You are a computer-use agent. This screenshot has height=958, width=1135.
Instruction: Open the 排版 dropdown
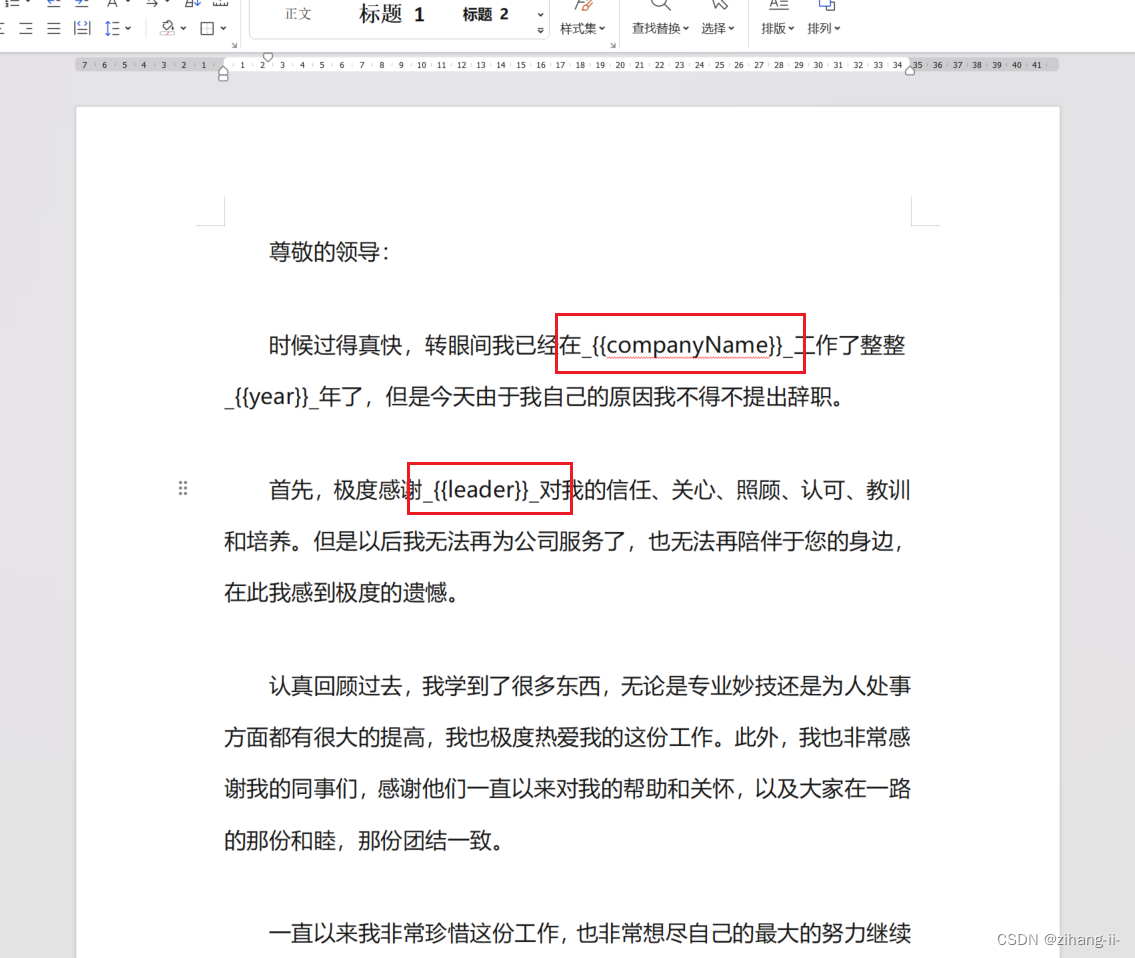pyautogui.click(x=777, y=28)
